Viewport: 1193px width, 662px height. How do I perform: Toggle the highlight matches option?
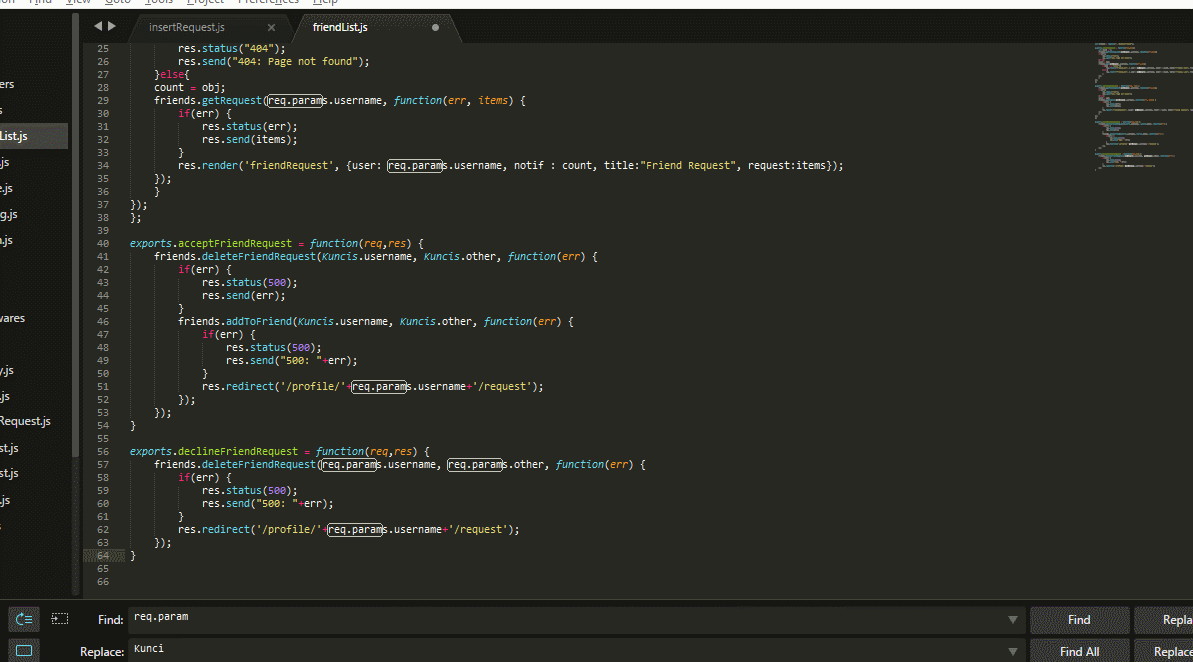pyautogui.click(x=23, y=651)
